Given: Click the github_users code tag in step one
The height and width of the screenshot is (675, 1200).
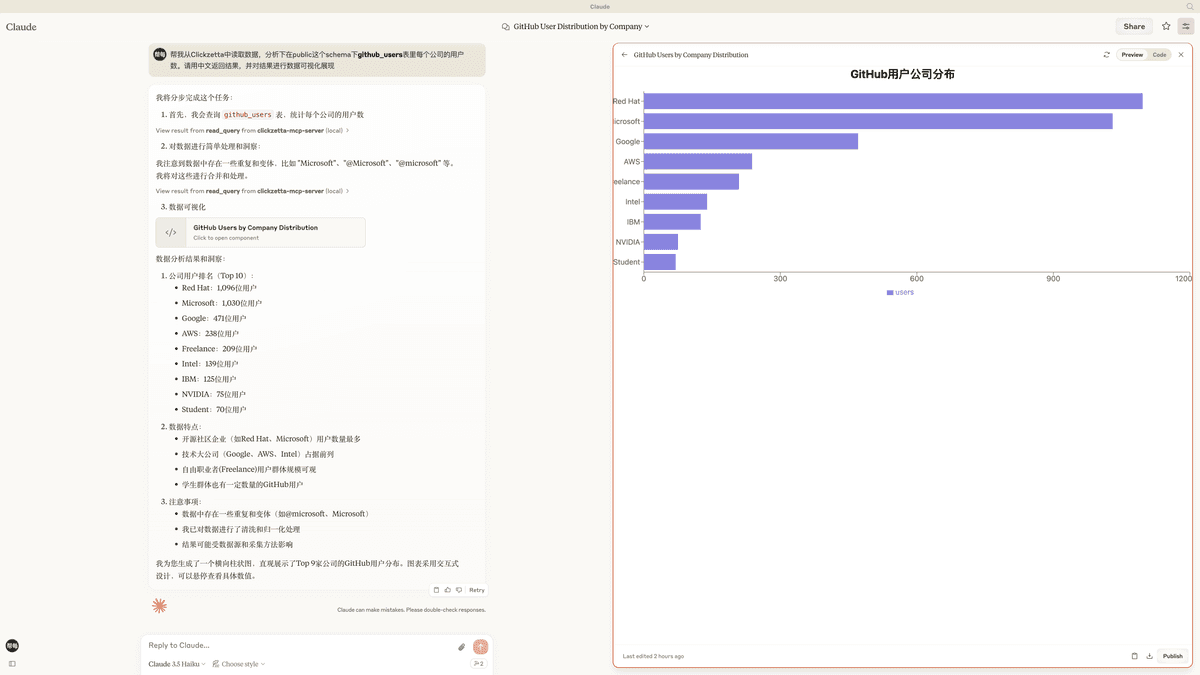Looking at the screenshot, I should click(x=248, y=115).
